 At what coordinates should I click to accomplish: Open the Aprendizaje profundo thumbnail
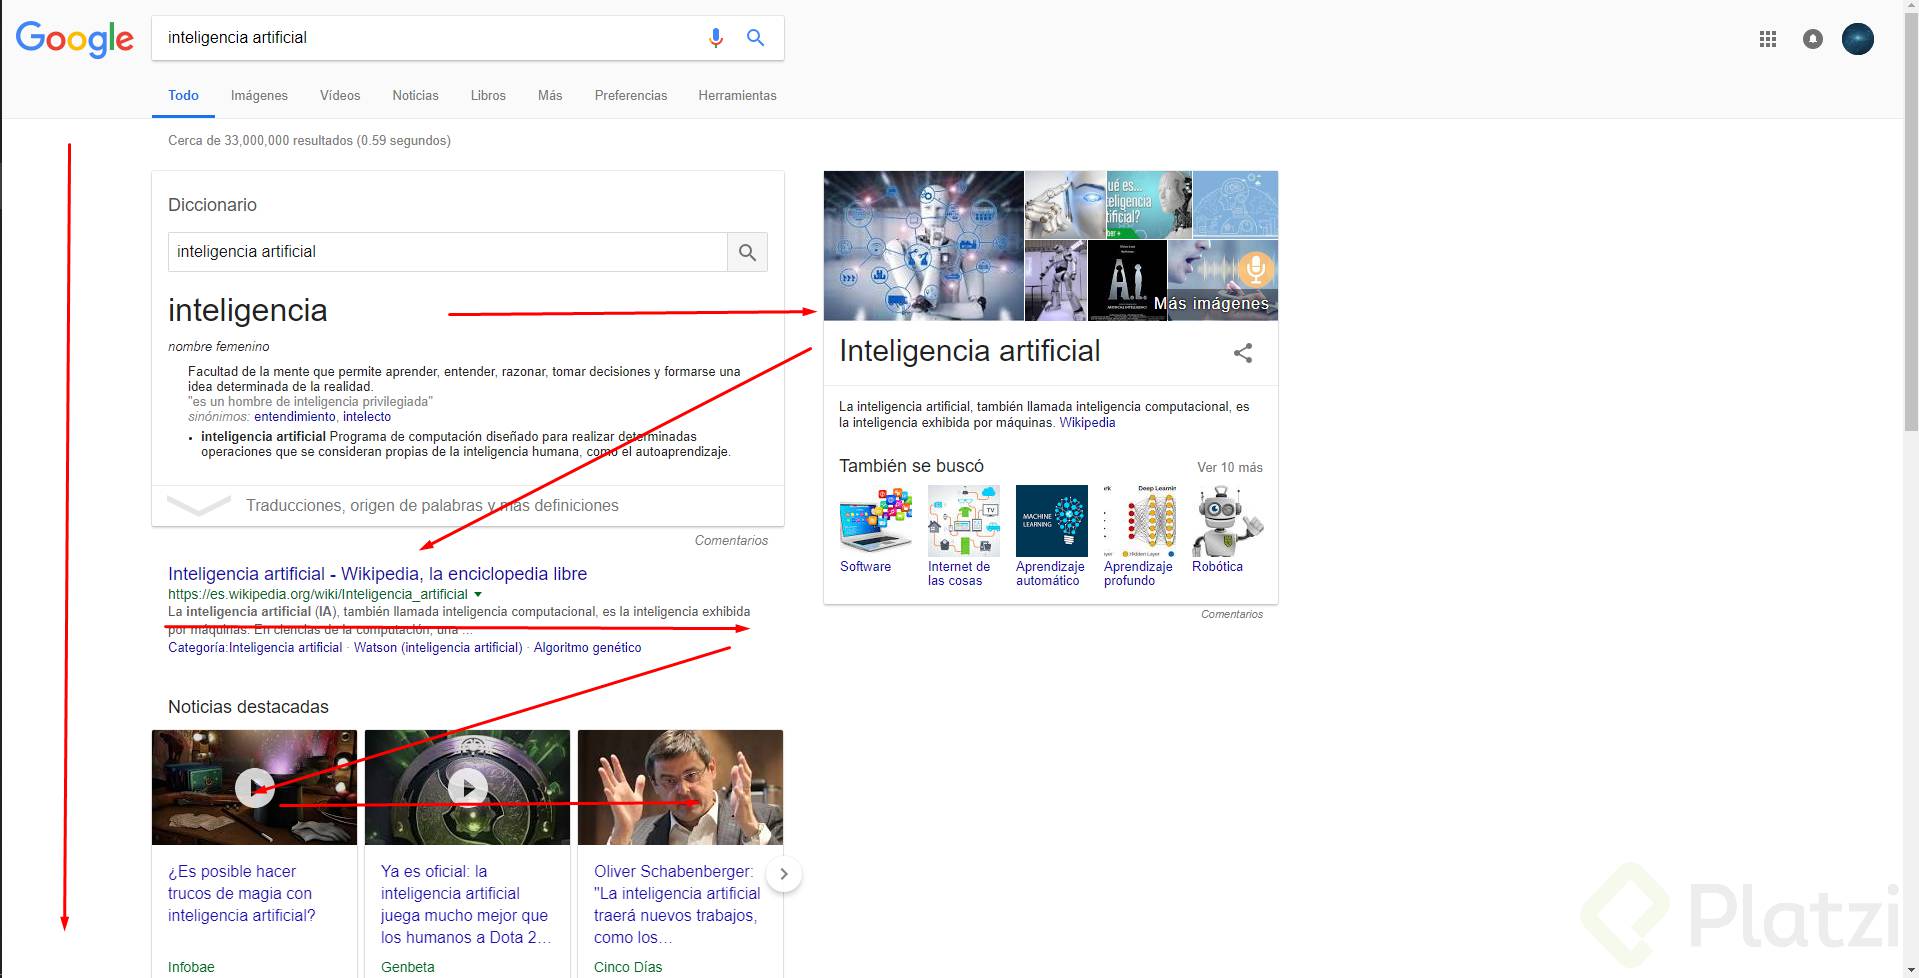[x=1140, y=521]
